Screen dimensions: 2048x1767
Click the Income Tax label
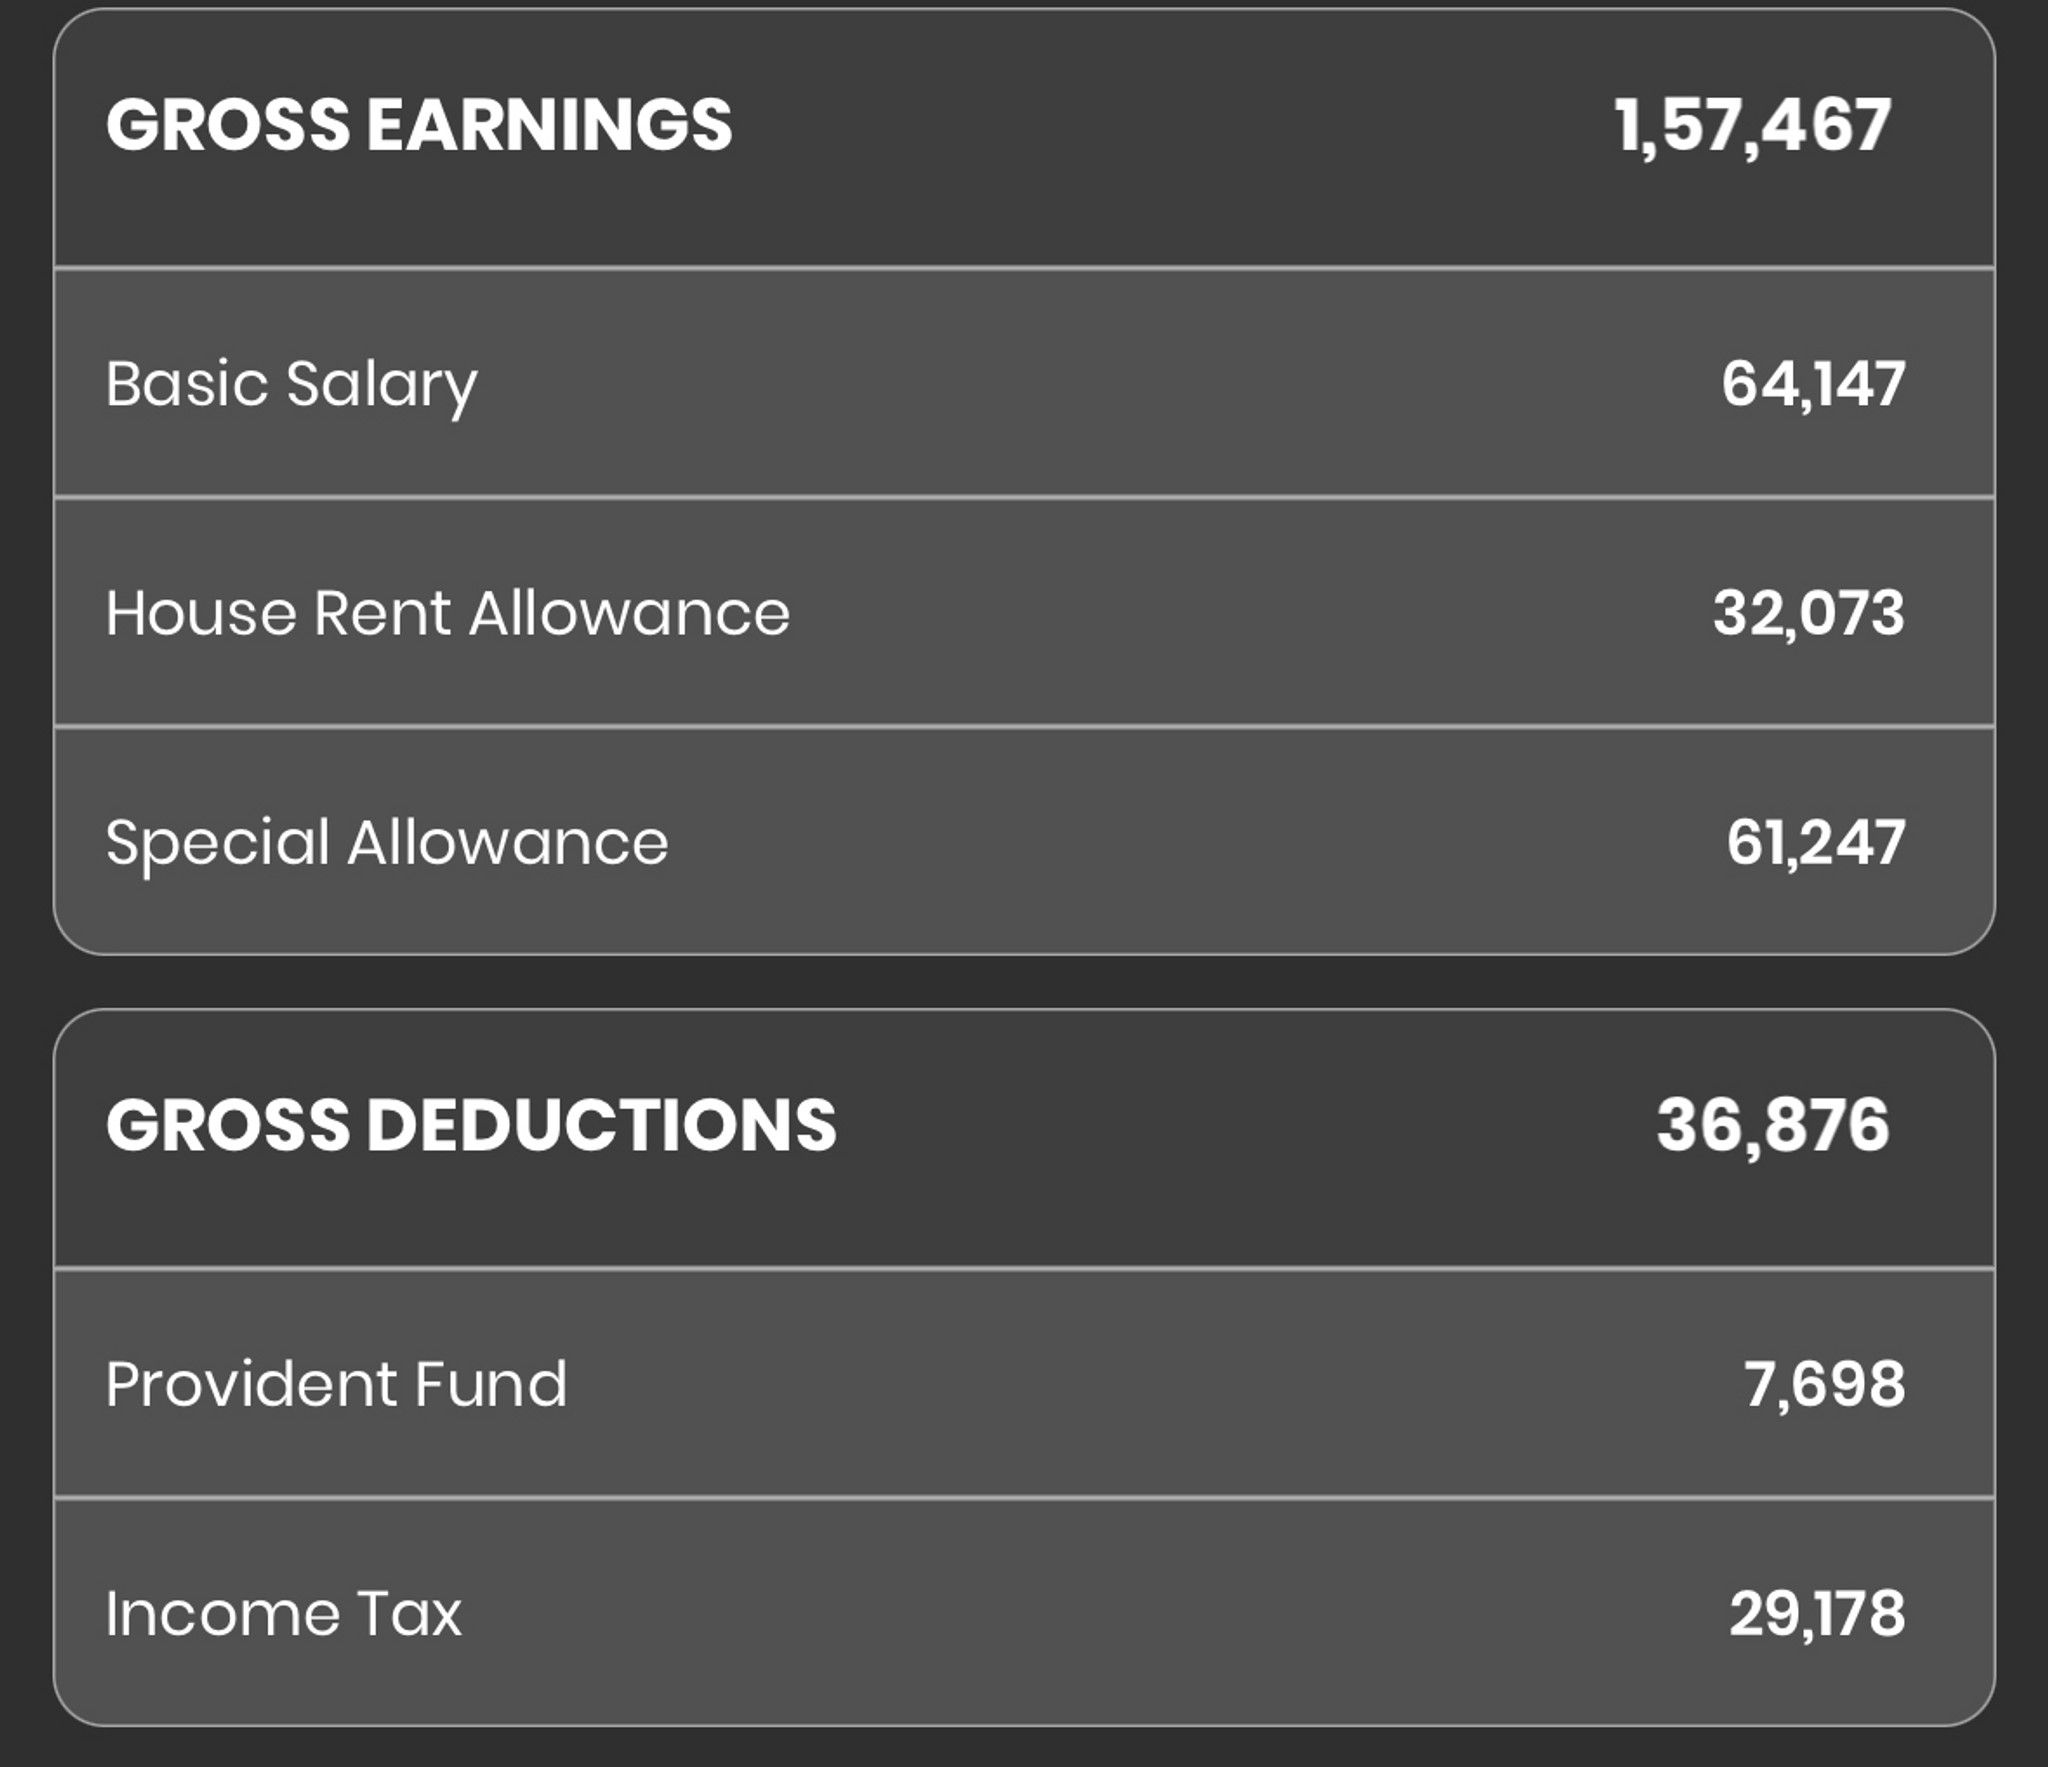tap(284, 1614)
